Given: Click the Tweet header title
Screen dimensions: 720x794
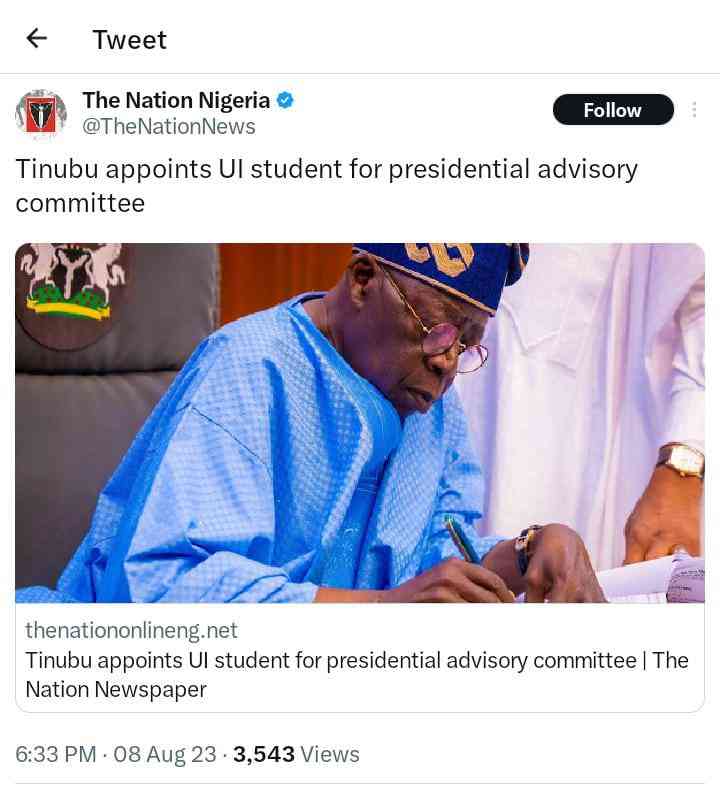Looking at the screenshot, I should 129,39.
